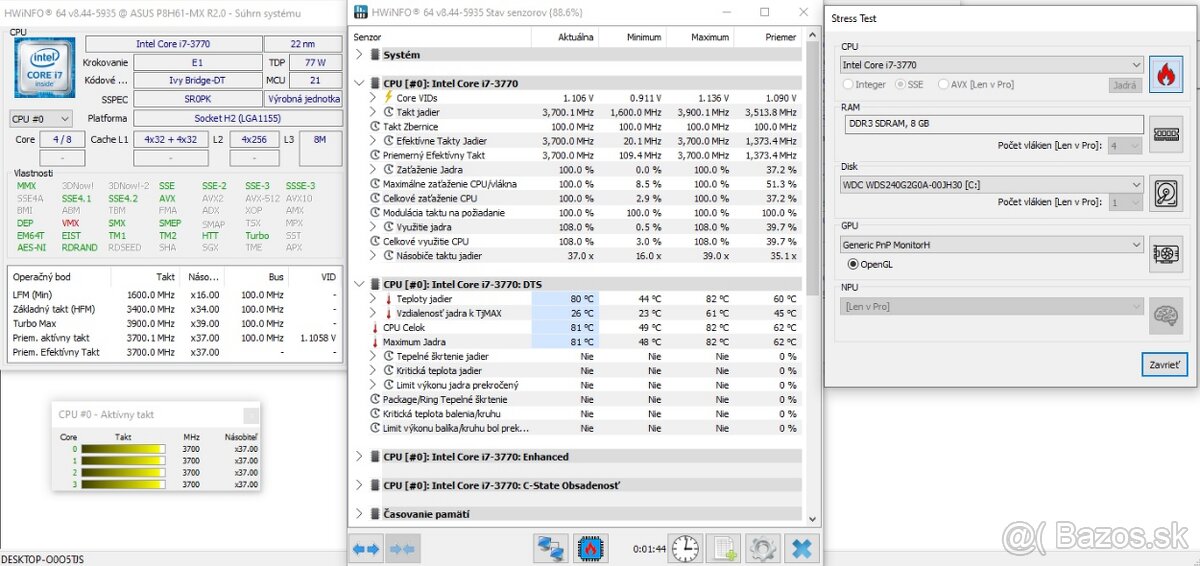Click the Aktuálna column header
This screenshot has width=1200, height=566.
[564, 37]
